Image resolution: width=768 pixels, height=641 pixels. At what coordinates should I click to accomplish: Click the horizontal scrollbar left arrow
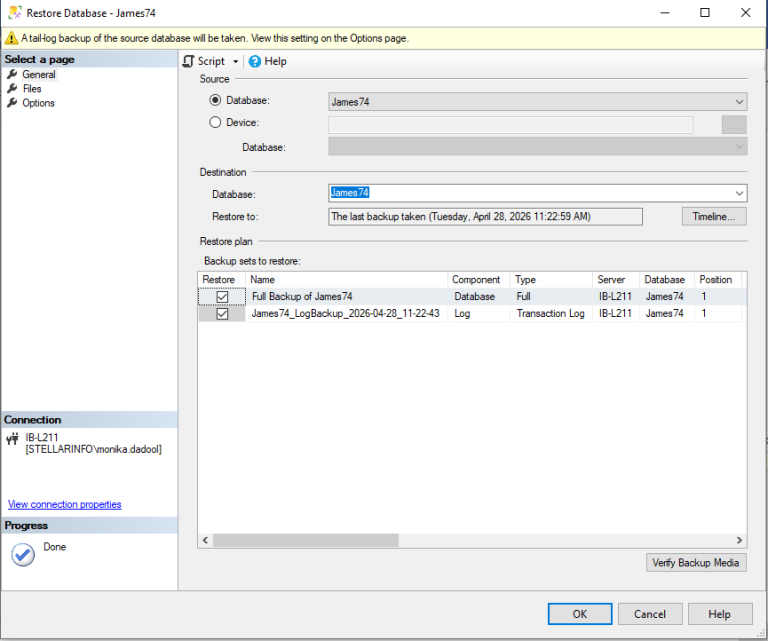(205, 540)
